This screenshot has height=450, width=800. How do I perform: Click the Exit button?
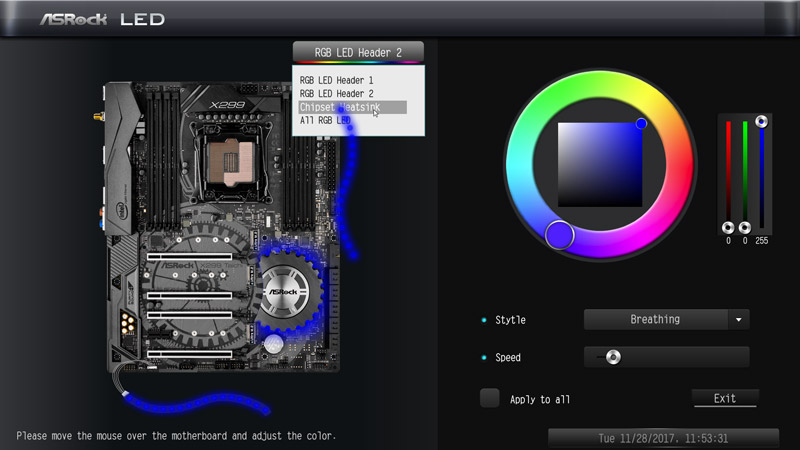point(724,398)
